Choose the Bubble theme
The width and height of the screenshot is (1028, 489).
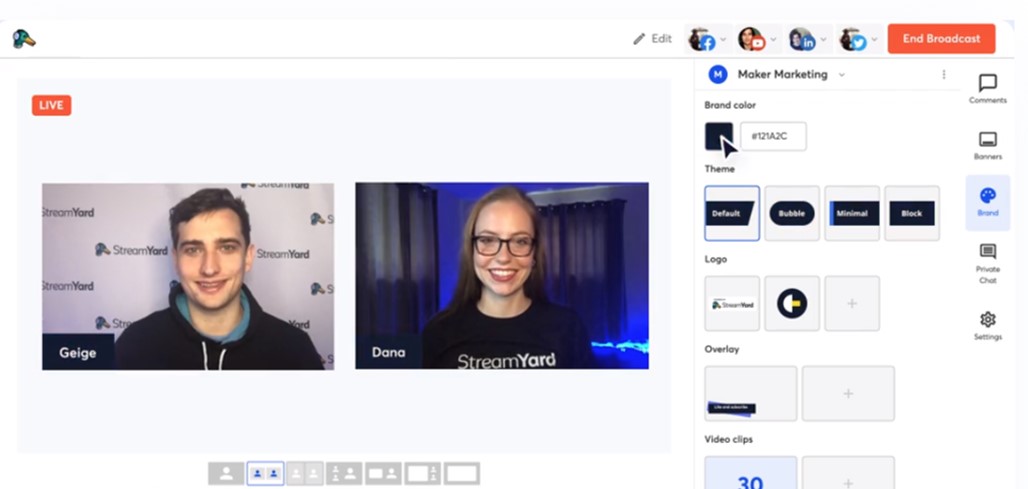pyautogui.click(x=792, y=213)
